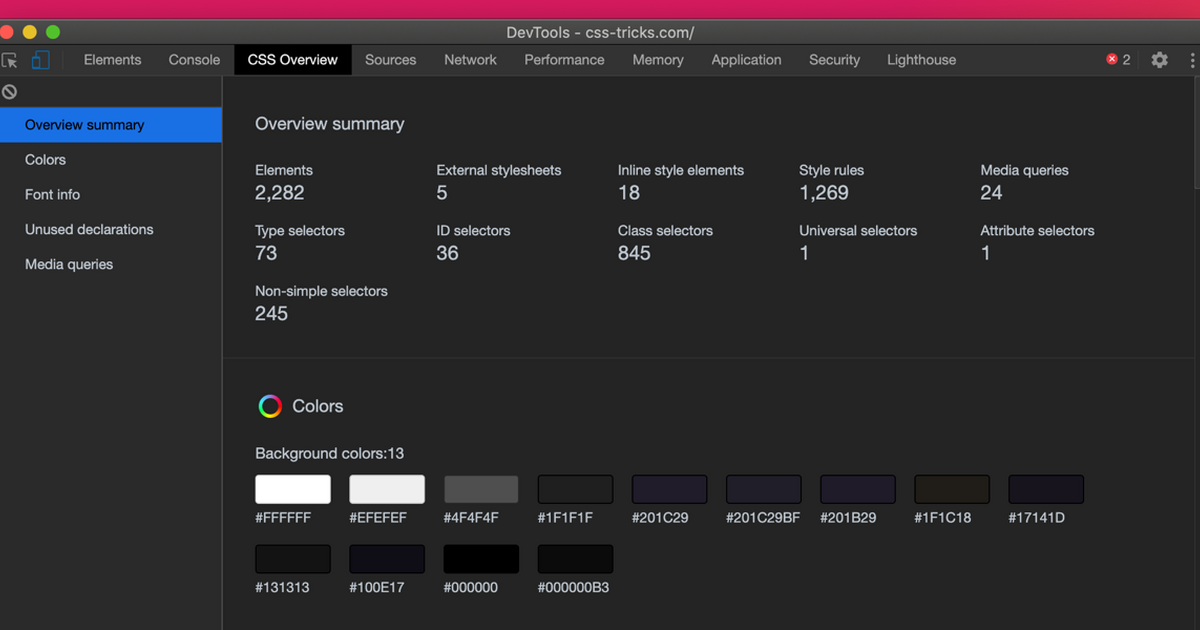Click the red error count badge

[1118, 60]
